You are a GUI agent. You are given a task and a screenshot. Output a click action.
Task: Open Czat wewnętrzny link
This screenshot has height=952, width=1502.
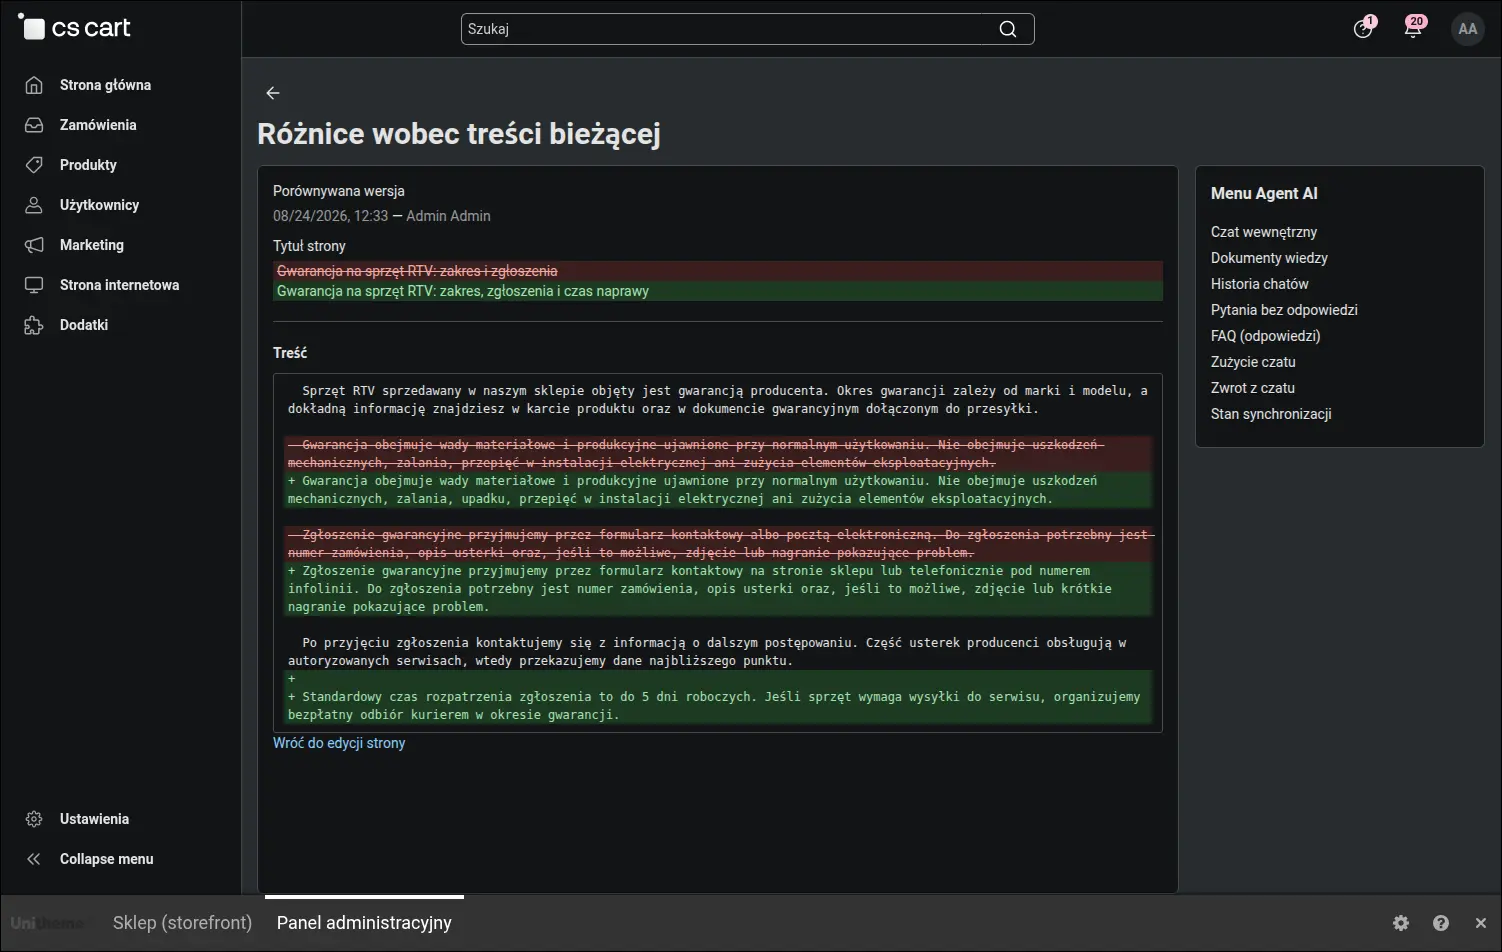pos(1264,232)
